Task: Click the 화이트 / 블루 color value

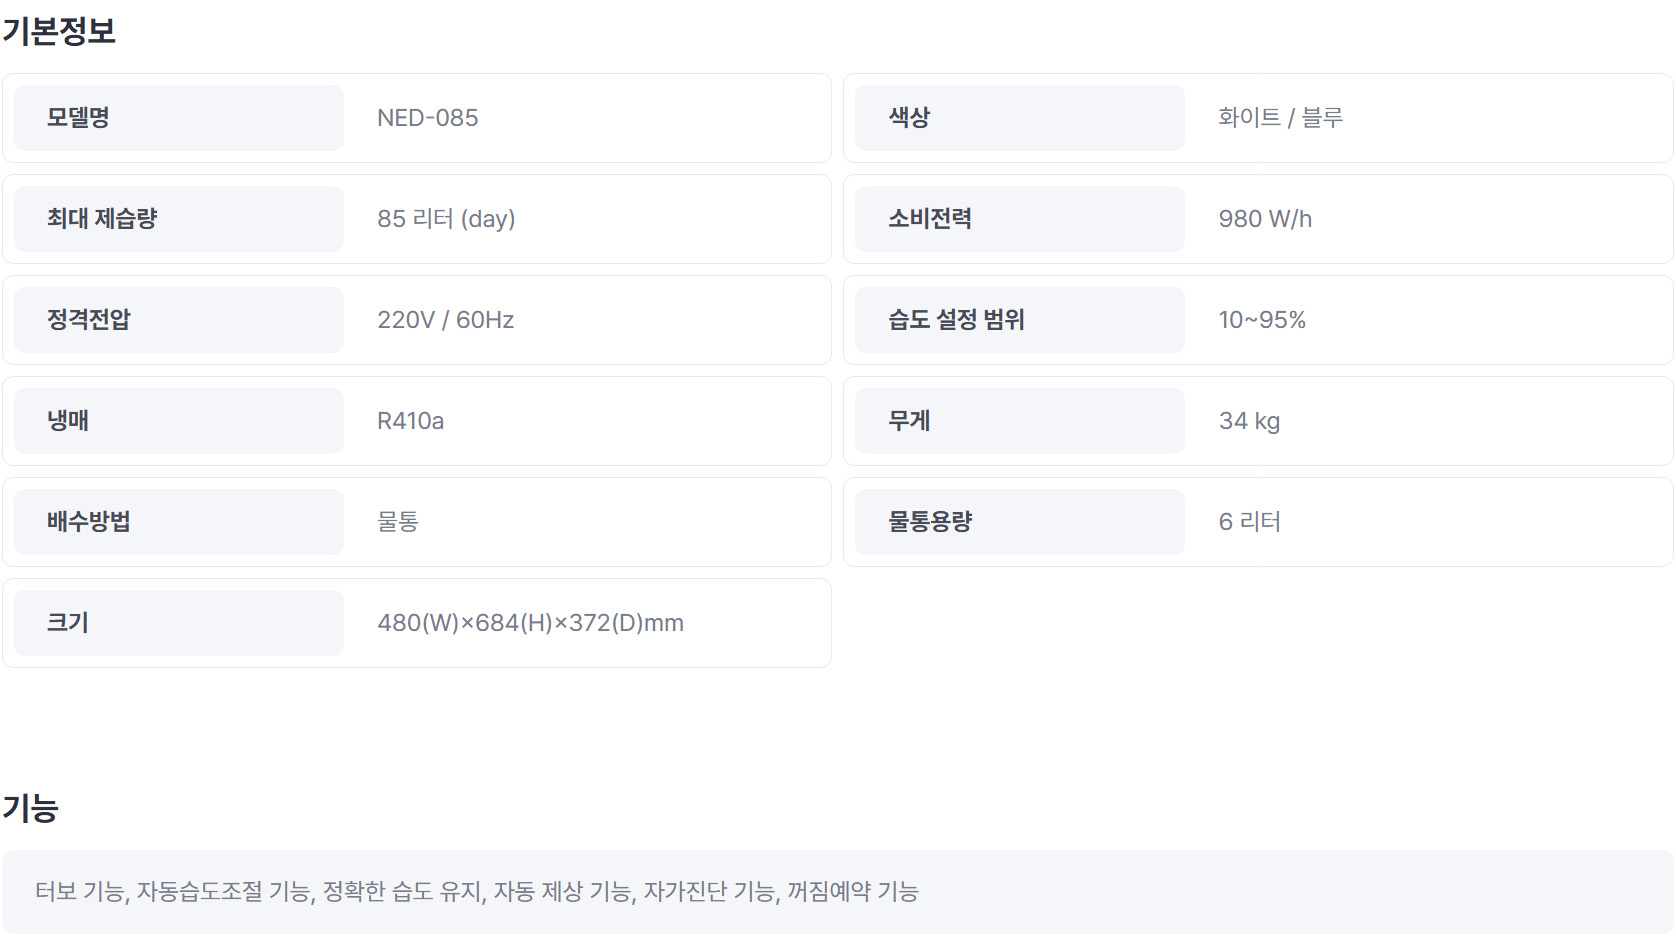Action: pos(1280,118)
